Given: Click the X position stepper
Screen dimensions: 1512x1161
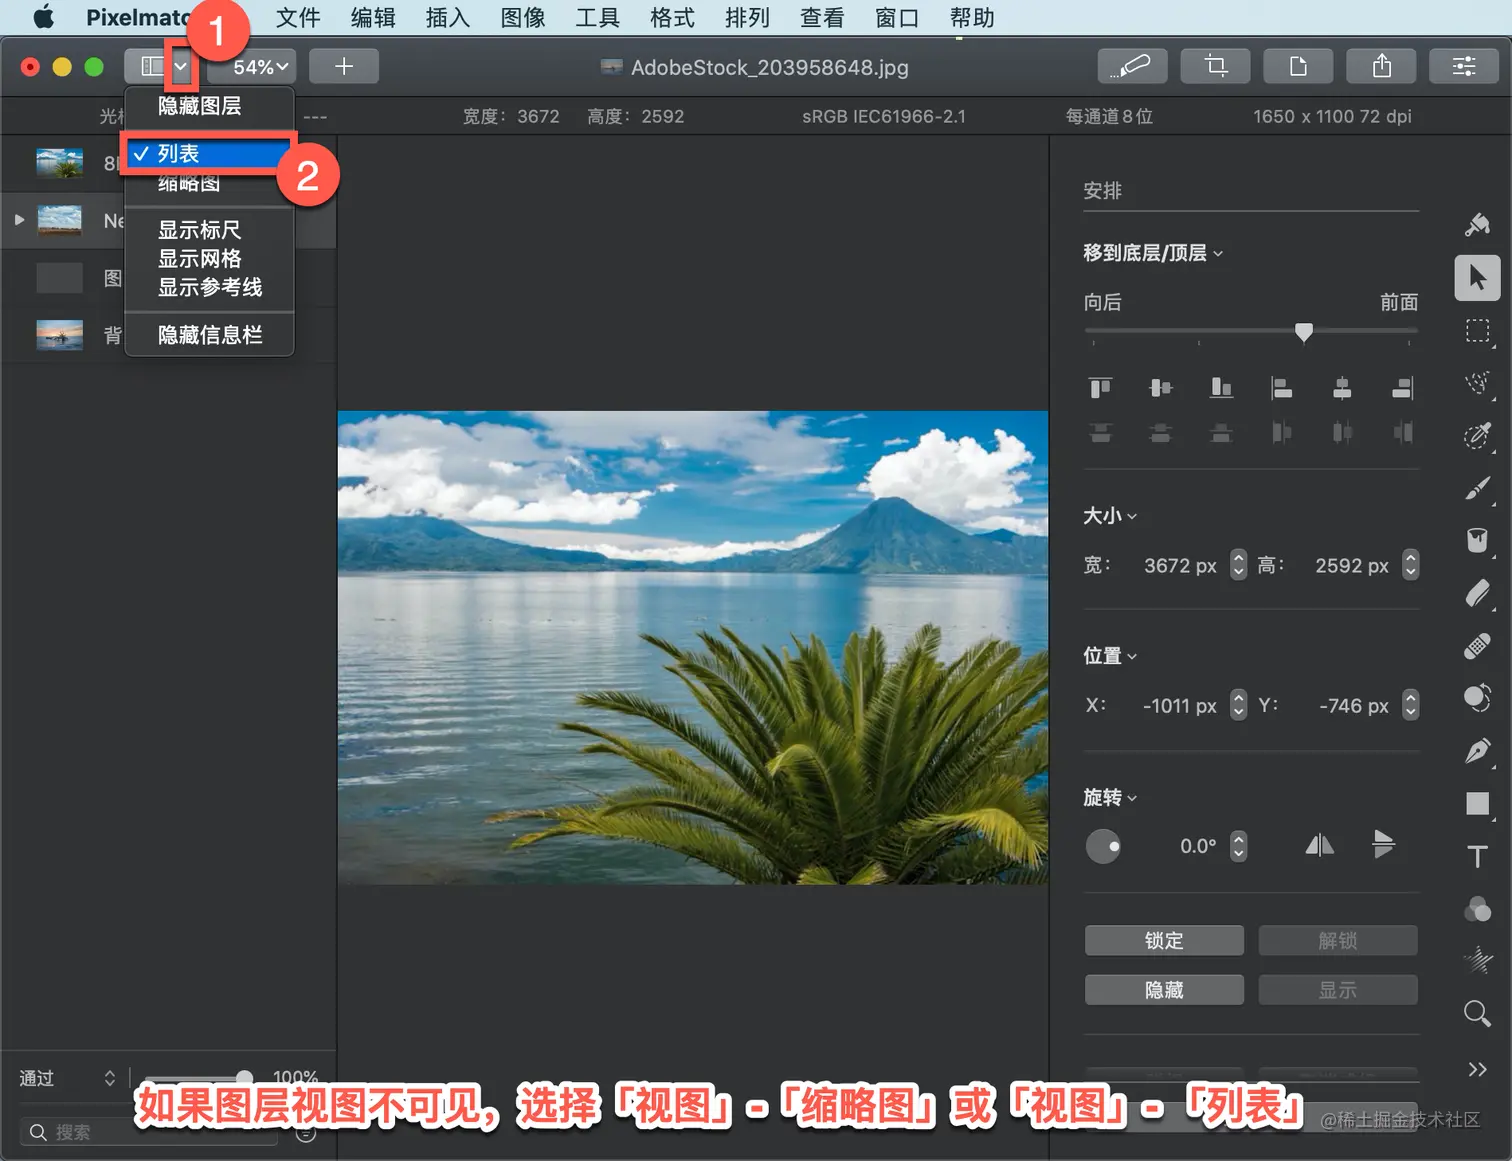Looking at the screenshot, I should [1238, 706].
